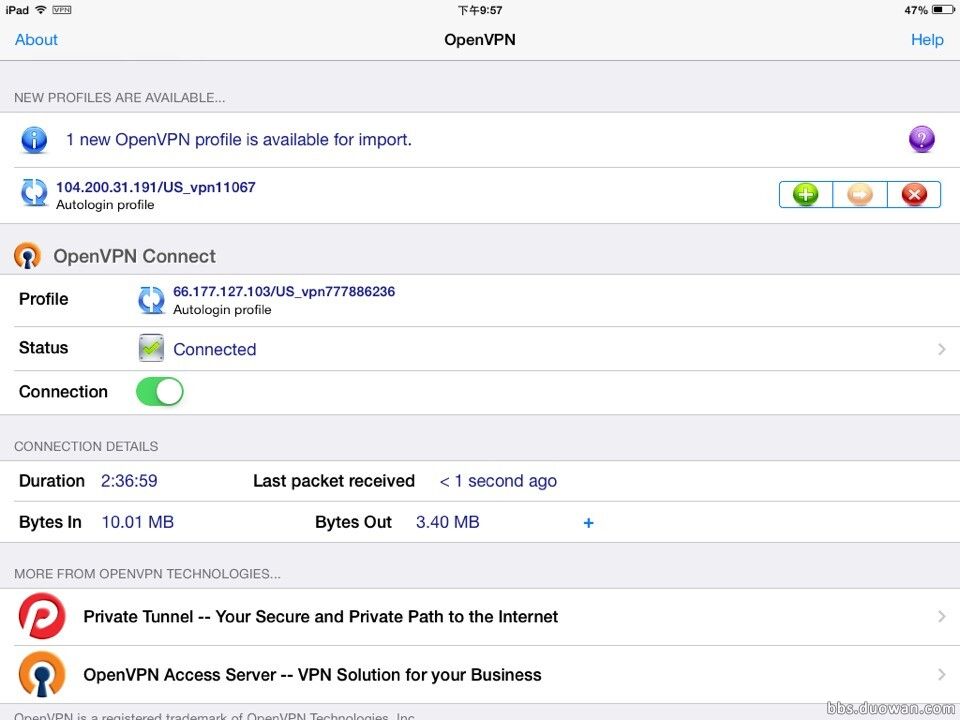Open the About page
Viewport: 960px width, 720px height.
[36, 40]
